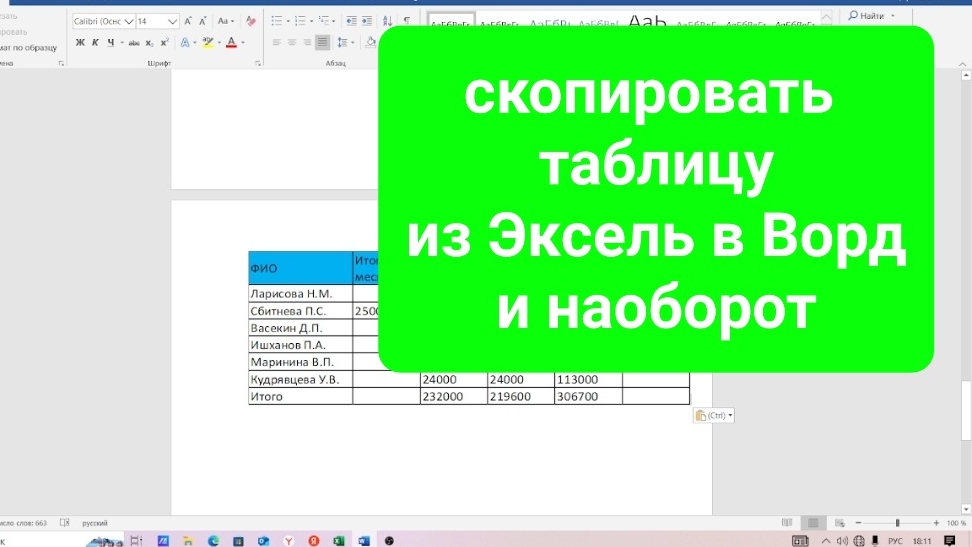The height and width of the screenshot is (547, 972).
Task: Insert multilevel list
Action: click(x=324, y=21)
